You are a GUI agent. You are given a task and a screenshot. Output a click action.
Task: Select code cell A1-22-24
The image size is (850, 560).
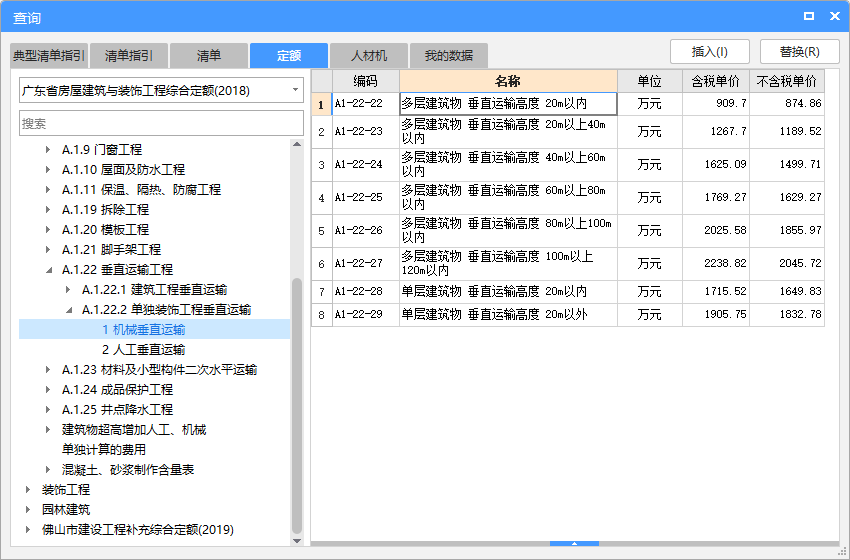click(365, 165)
